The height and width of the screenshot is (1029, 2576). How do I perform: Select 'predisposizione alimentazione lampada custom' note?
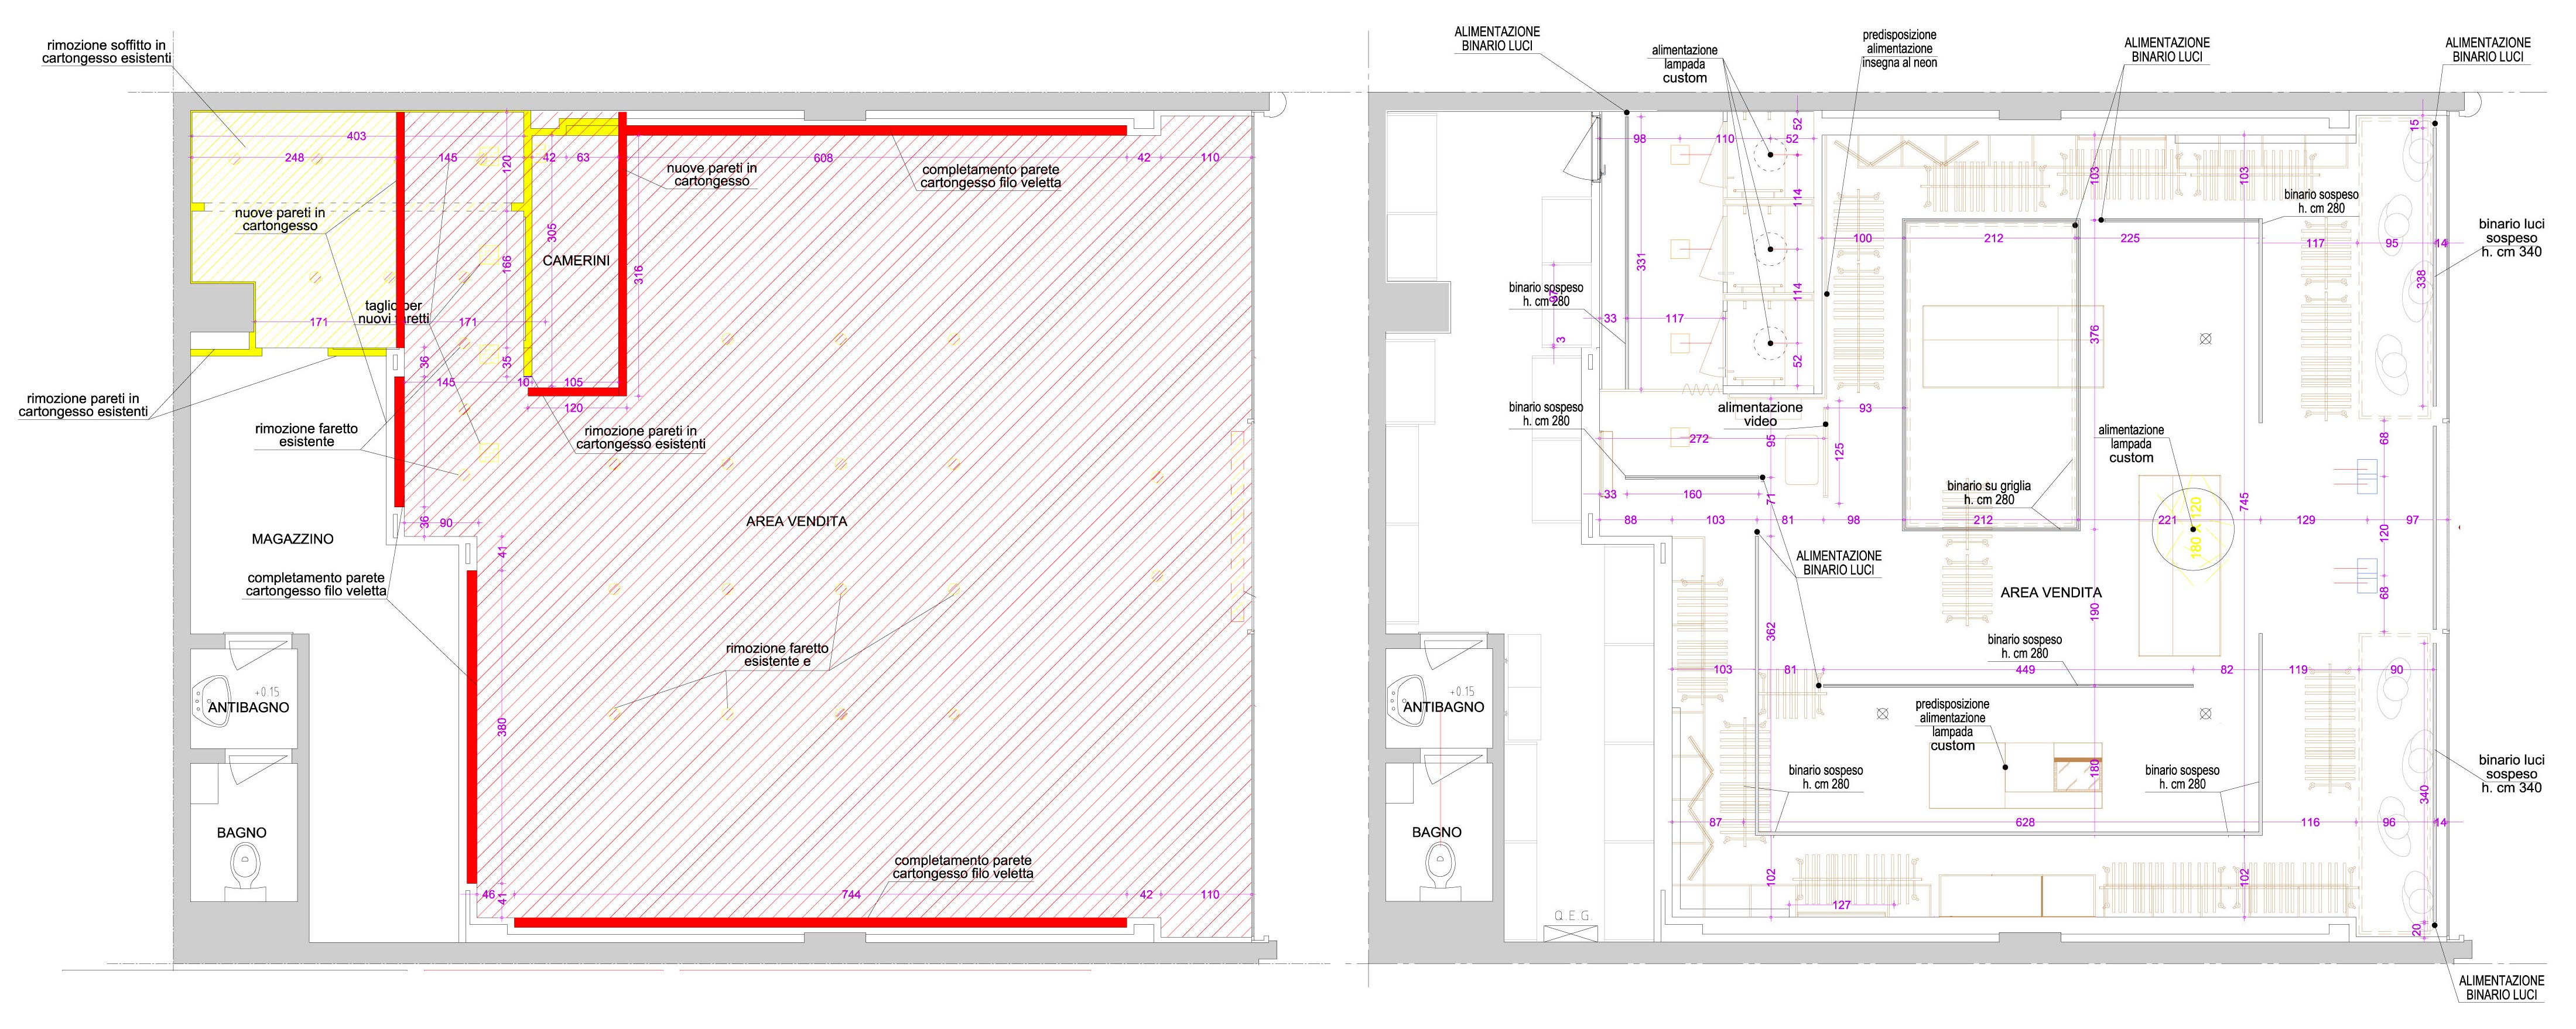coord(1952,725)
